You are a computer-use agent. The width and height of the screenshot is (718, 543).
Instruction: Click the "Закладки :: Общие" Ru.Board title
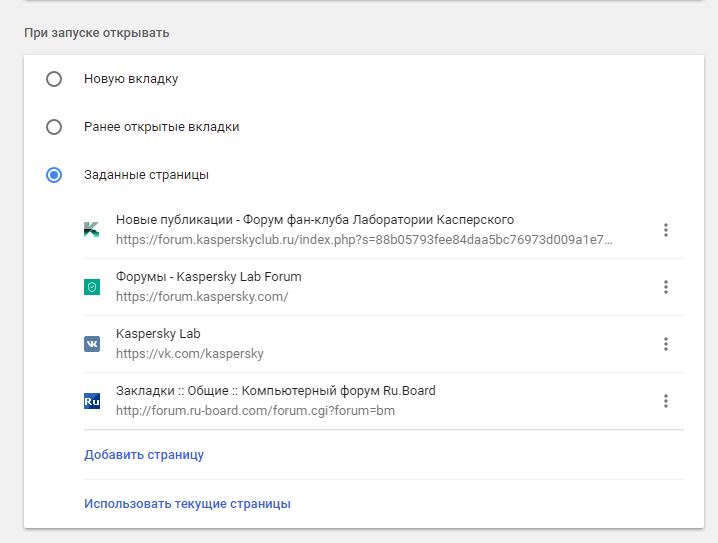click(275, 391)
